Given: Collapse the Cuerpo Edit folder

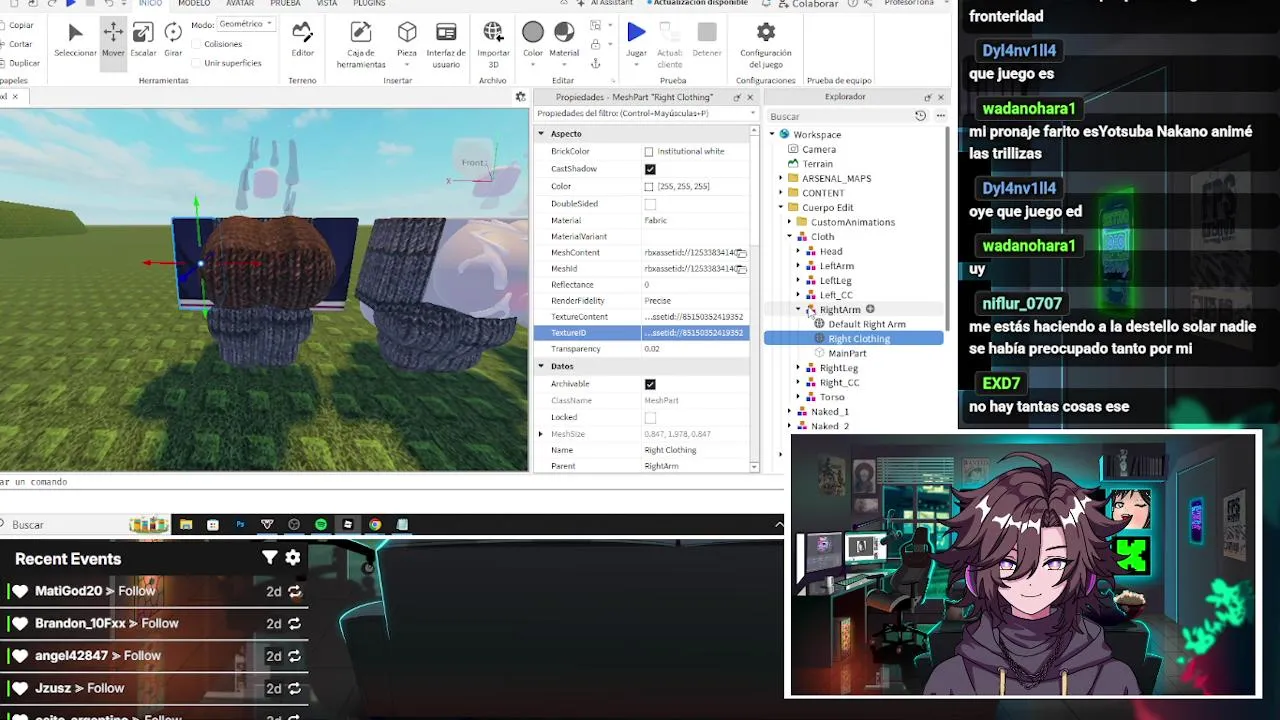Looking at the screenshot, I should pyautogui.click(x=781, y=208).
